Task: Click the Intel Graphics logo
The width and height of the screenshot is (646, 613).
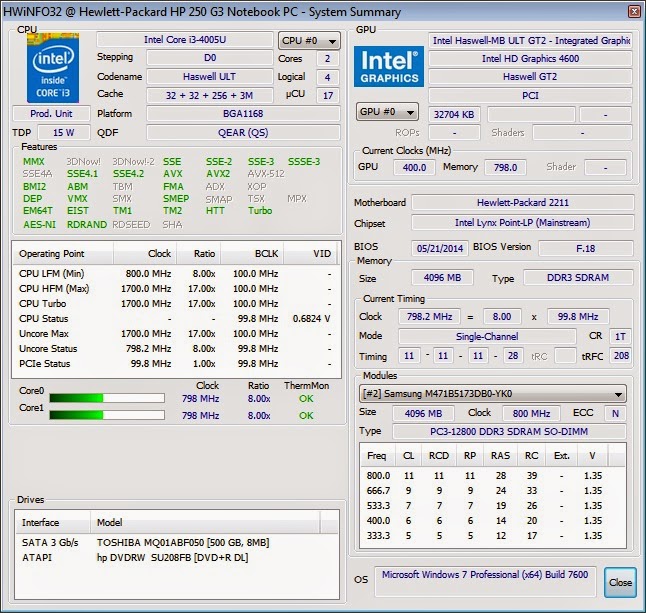Action: click(389, 66)
